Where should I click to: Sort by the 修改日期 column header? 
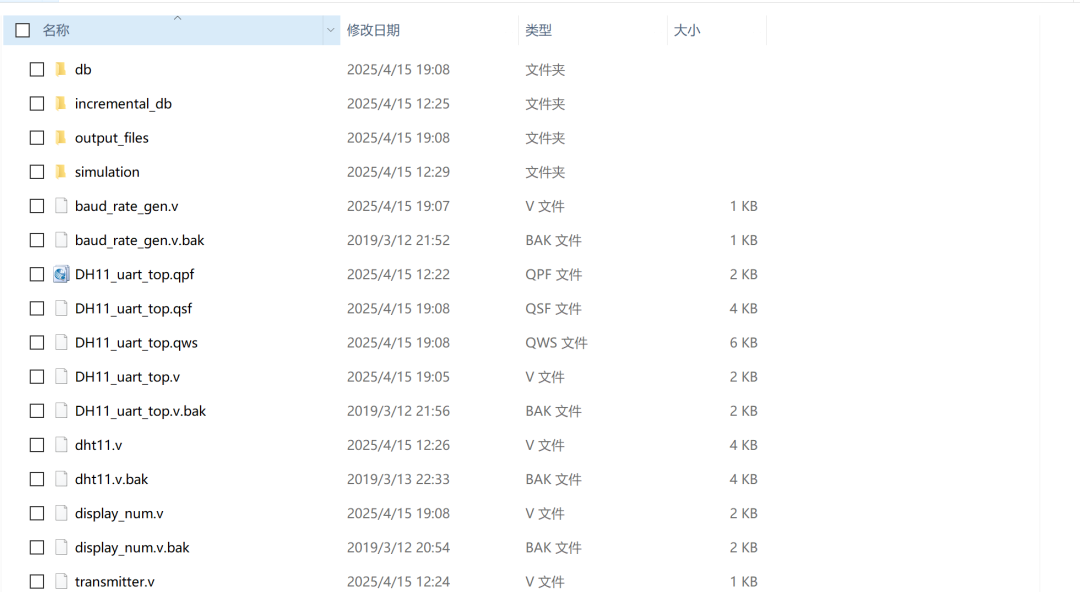pyautogui.click(x=373, y=30)
